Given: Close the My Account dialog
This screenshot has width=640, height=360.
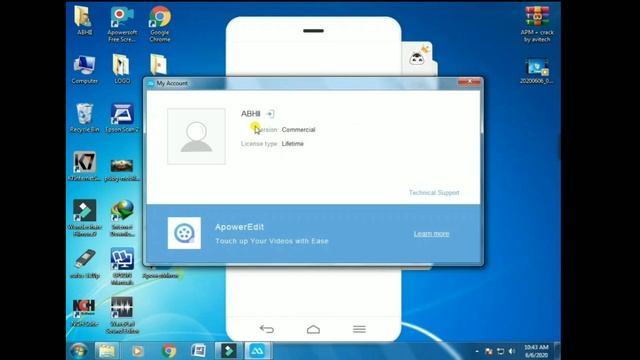Looking at the screenshot, I should (x=469, y=82).
